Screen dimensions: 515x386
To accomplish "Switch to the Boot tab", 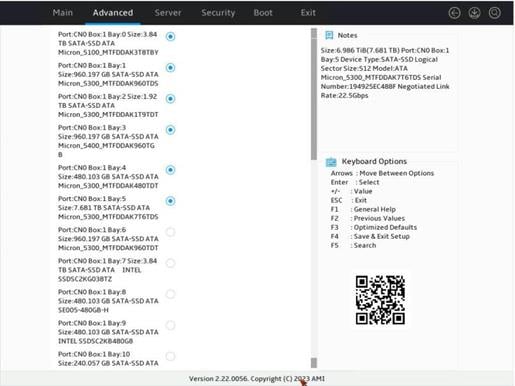I will pos(263,13).
